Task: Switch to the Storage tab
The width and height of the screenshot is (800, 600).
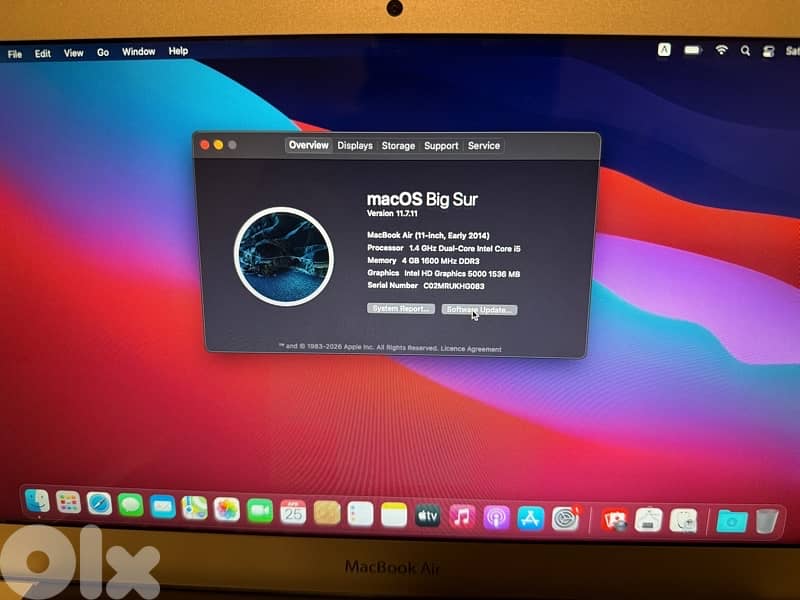Action: [x=398, y=146]
